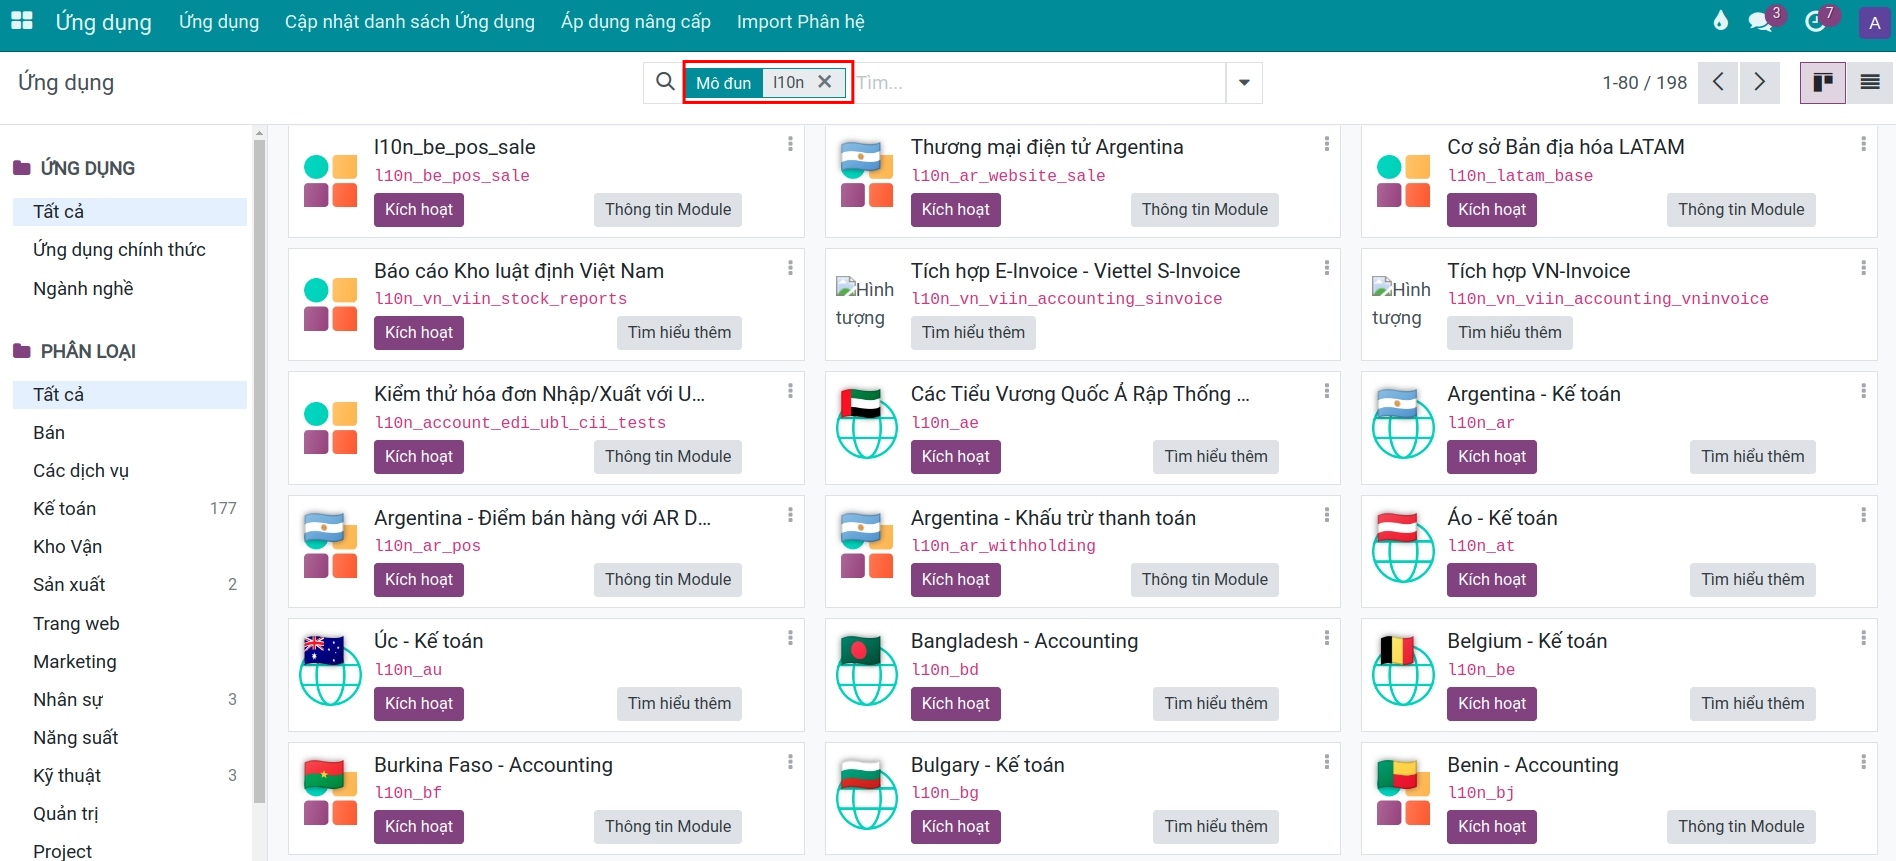Viewport: 1896px width, 861px height.
Task: Click the l10n_ar_pos module icon
Action: point(330,546)
